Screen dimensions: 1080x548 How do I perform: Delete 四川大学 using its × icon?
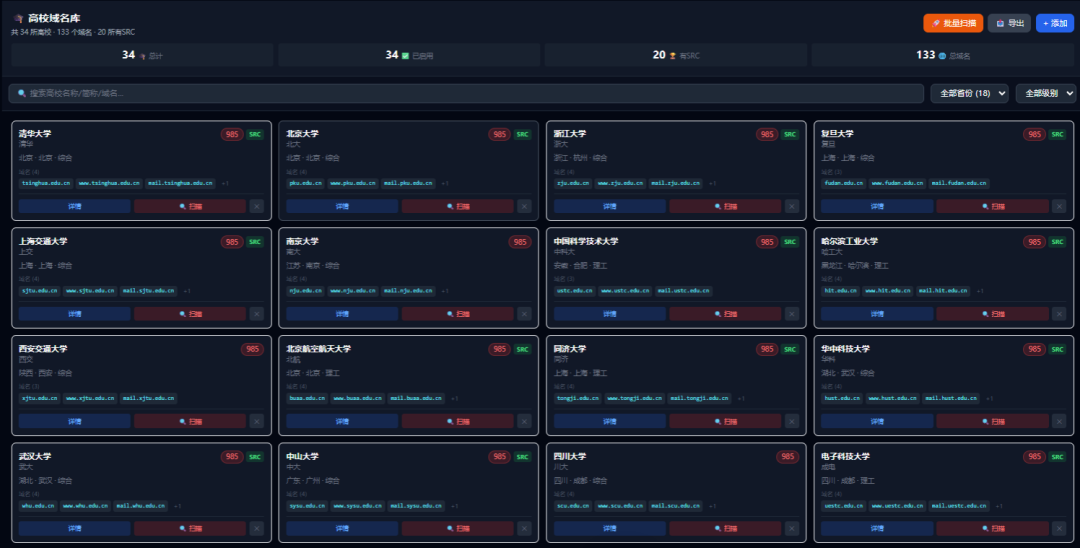pyautogui.click(x=792, y=528)
